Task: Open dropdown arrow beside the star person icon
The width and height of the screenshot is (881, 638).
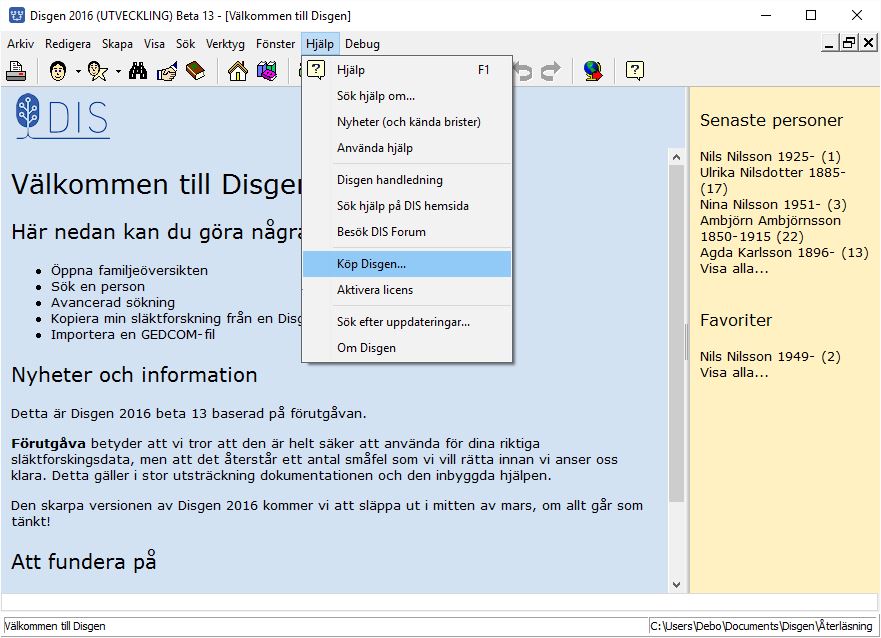Action: [118, 71]
